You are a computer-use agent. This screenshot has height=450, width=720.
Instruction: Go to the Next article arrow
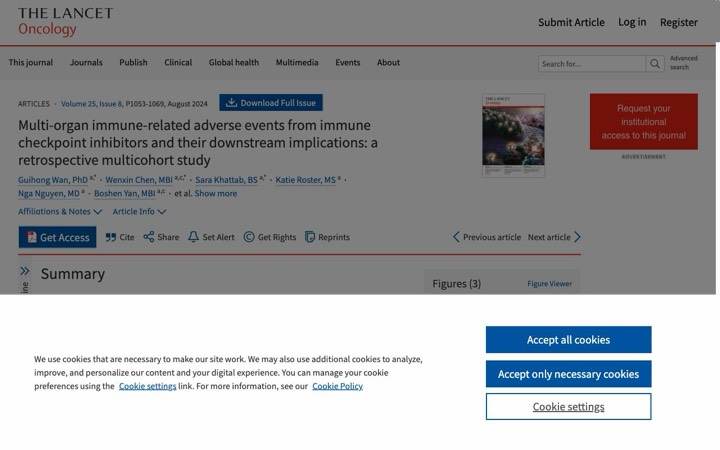[578, 237]
